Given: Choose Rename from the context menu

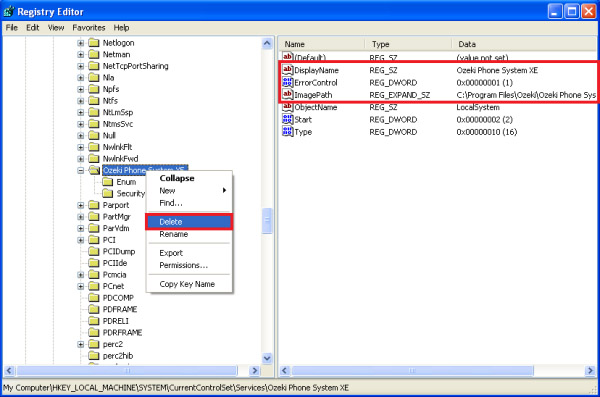Looking at the screenshot, I should [x=189, y=234].
